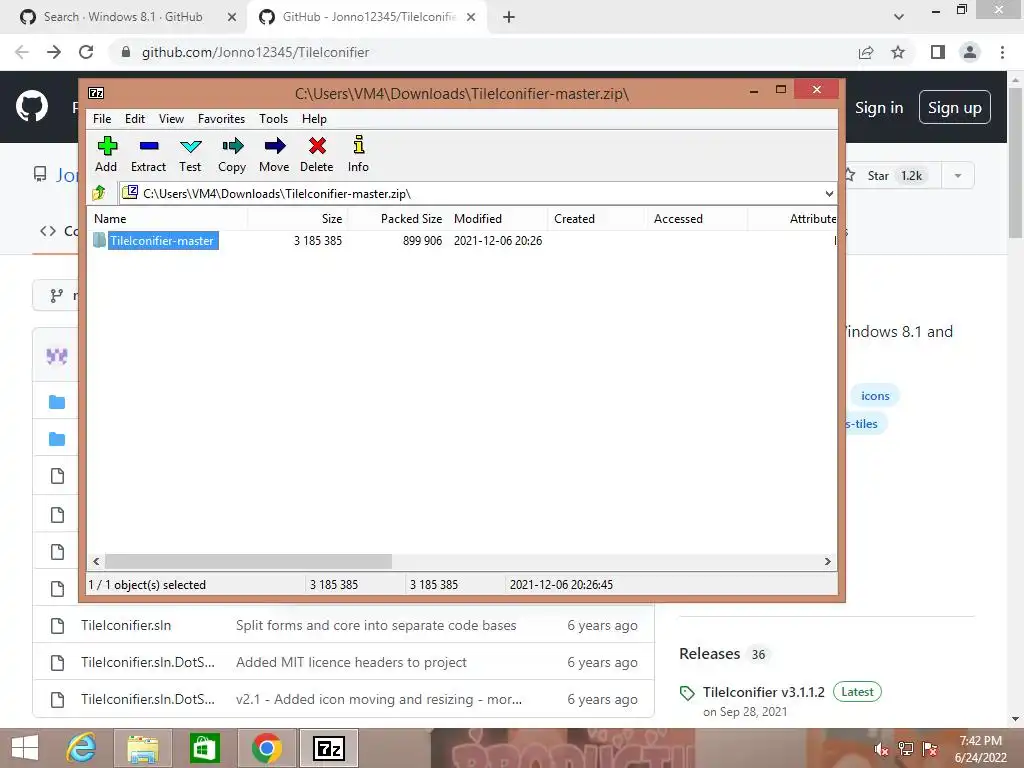The image size is (1024, 768).
Task: Share this page icon in Chrome
Action: pyautogui.click(x=866, y=52)
